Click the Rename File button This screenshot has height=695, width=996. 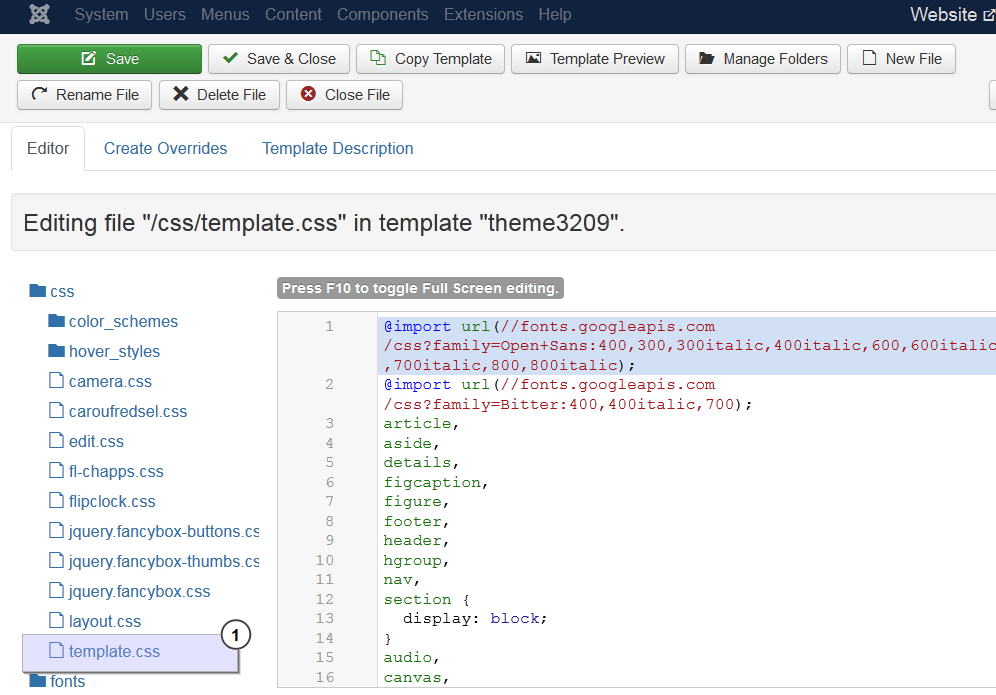pyautogui.click(x=84, y=95)
